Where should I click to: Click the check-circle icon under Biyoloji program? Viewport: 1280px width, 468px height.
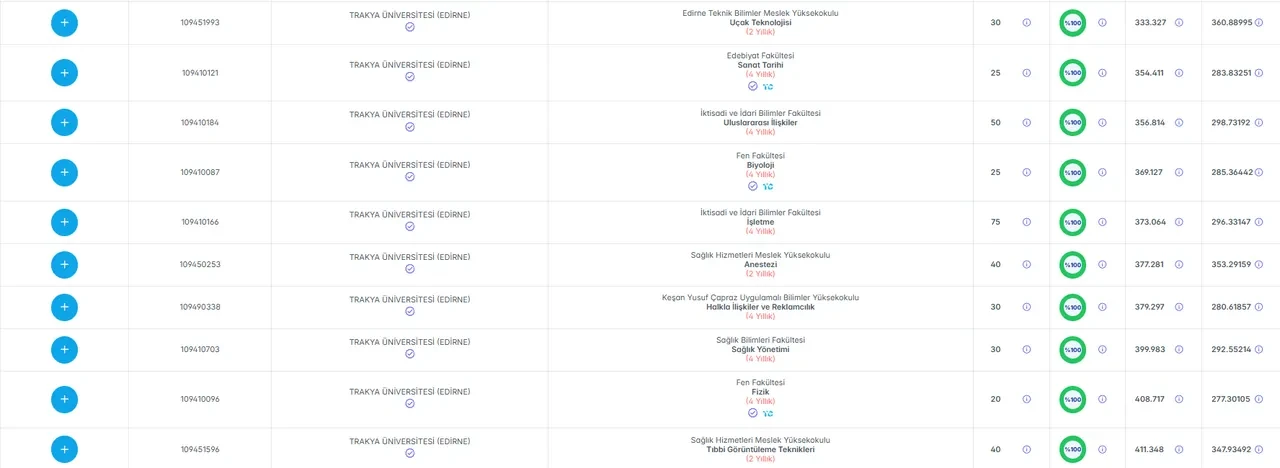753,186
